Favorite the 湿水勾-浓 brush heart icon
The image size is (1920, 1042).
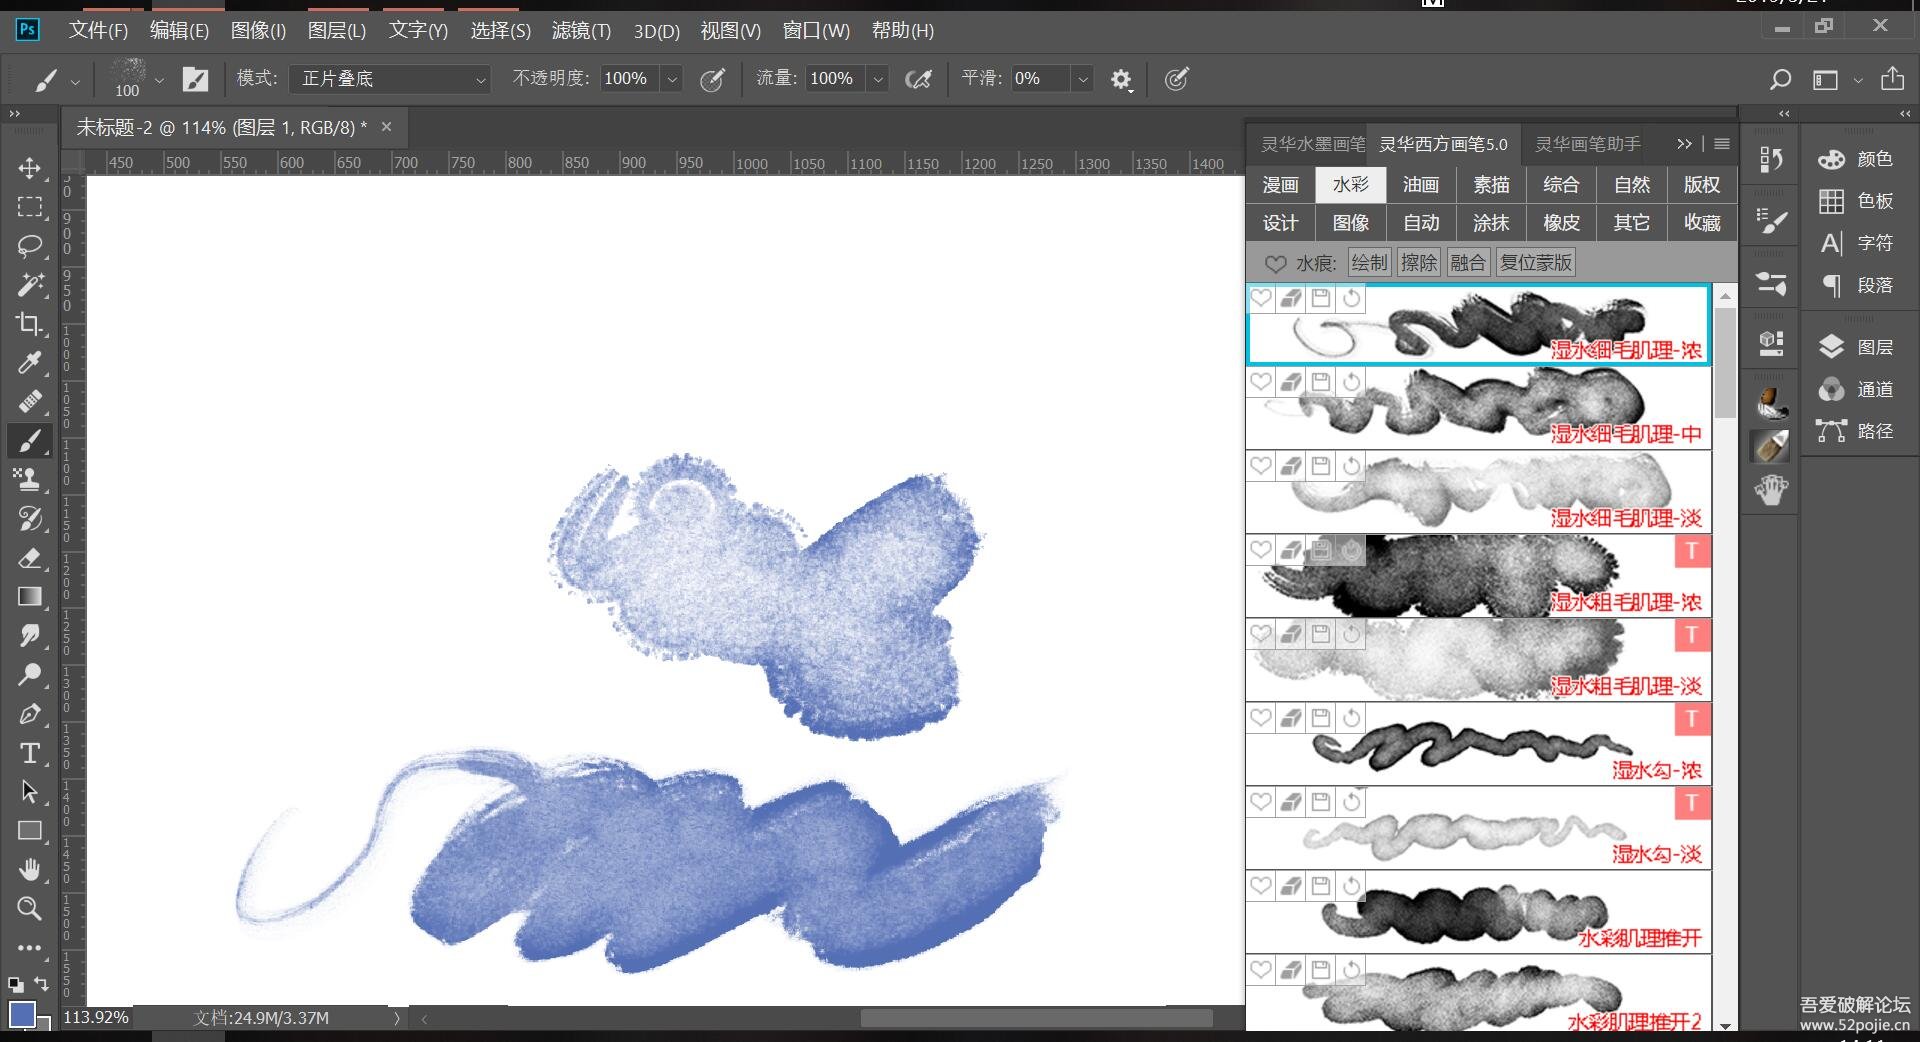(x=1261, y=717)
